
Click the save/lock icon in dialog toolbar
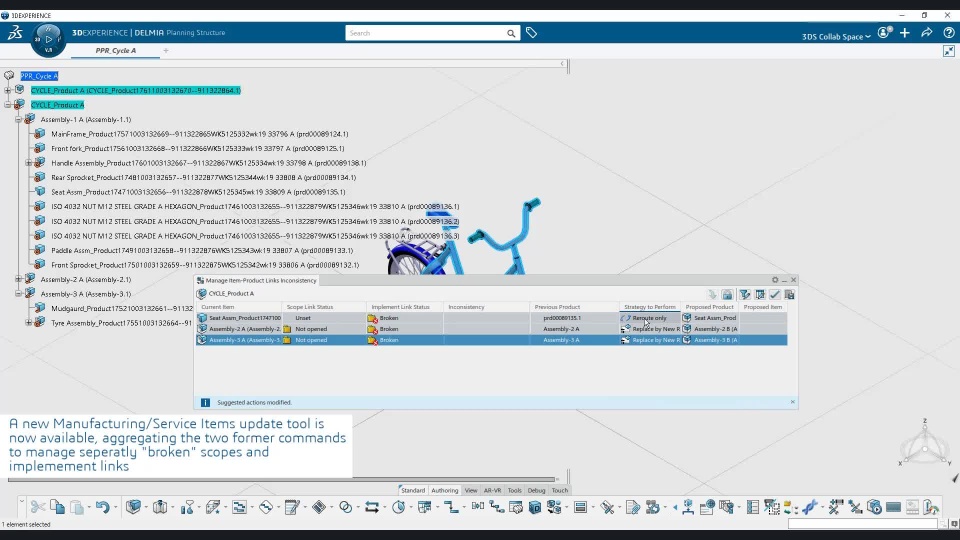pyautogui.click(x=727, y=294)
